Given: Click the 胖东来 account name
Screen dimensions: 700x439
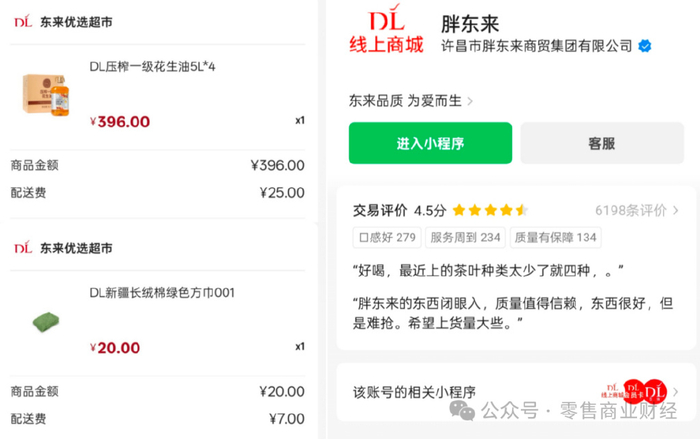Looking at the screenshot, I should coord(470,22).
